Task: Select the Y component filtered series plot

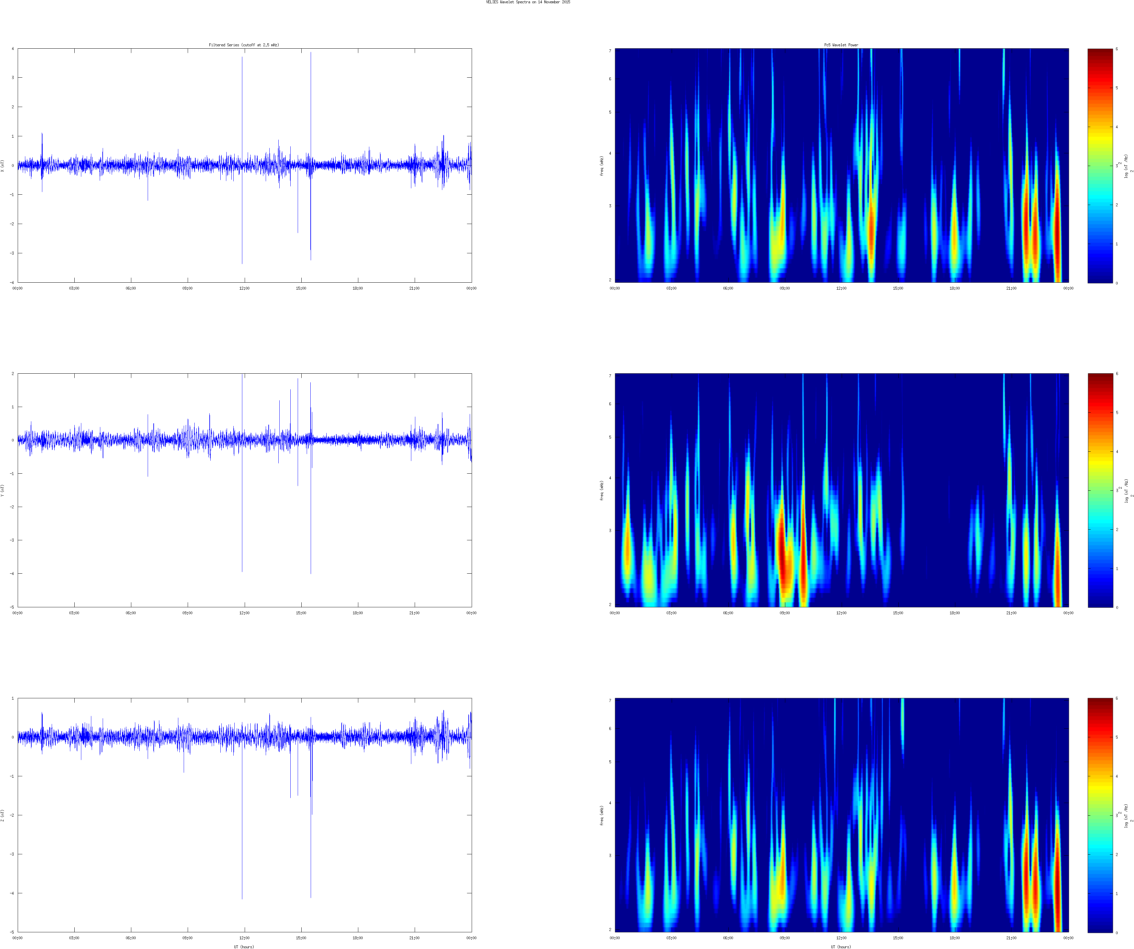Action: coord(244,490)
